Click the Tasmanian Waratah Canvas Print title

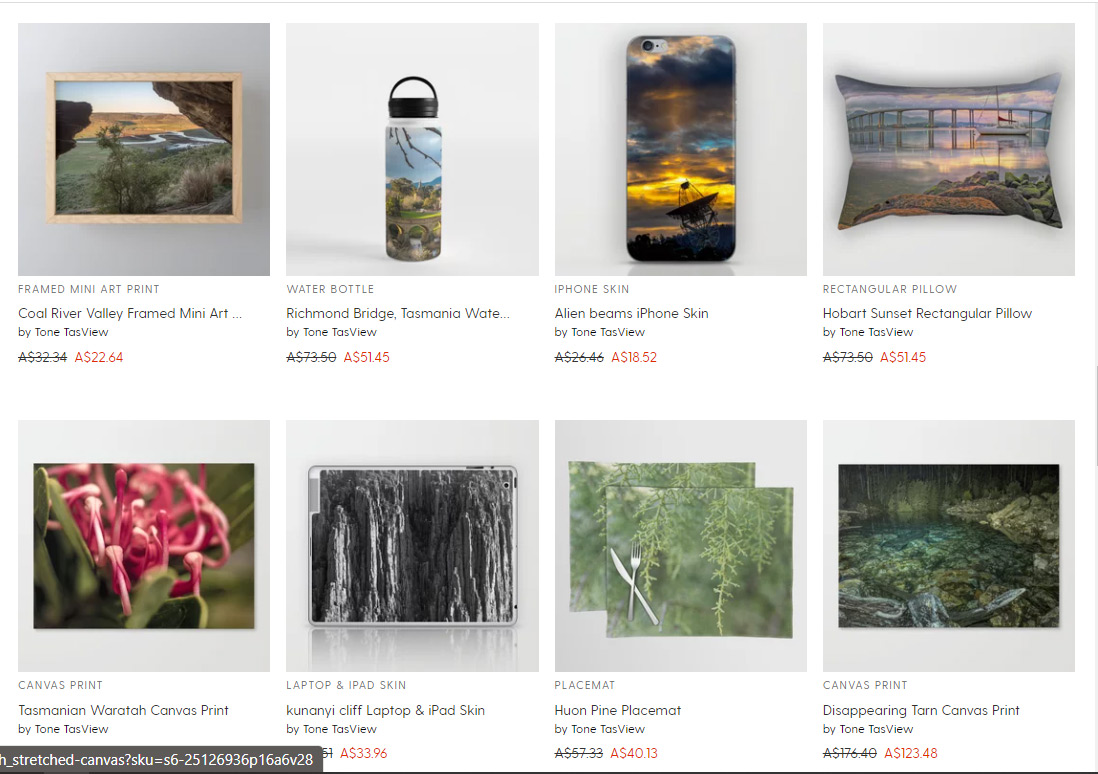[123, 710]
